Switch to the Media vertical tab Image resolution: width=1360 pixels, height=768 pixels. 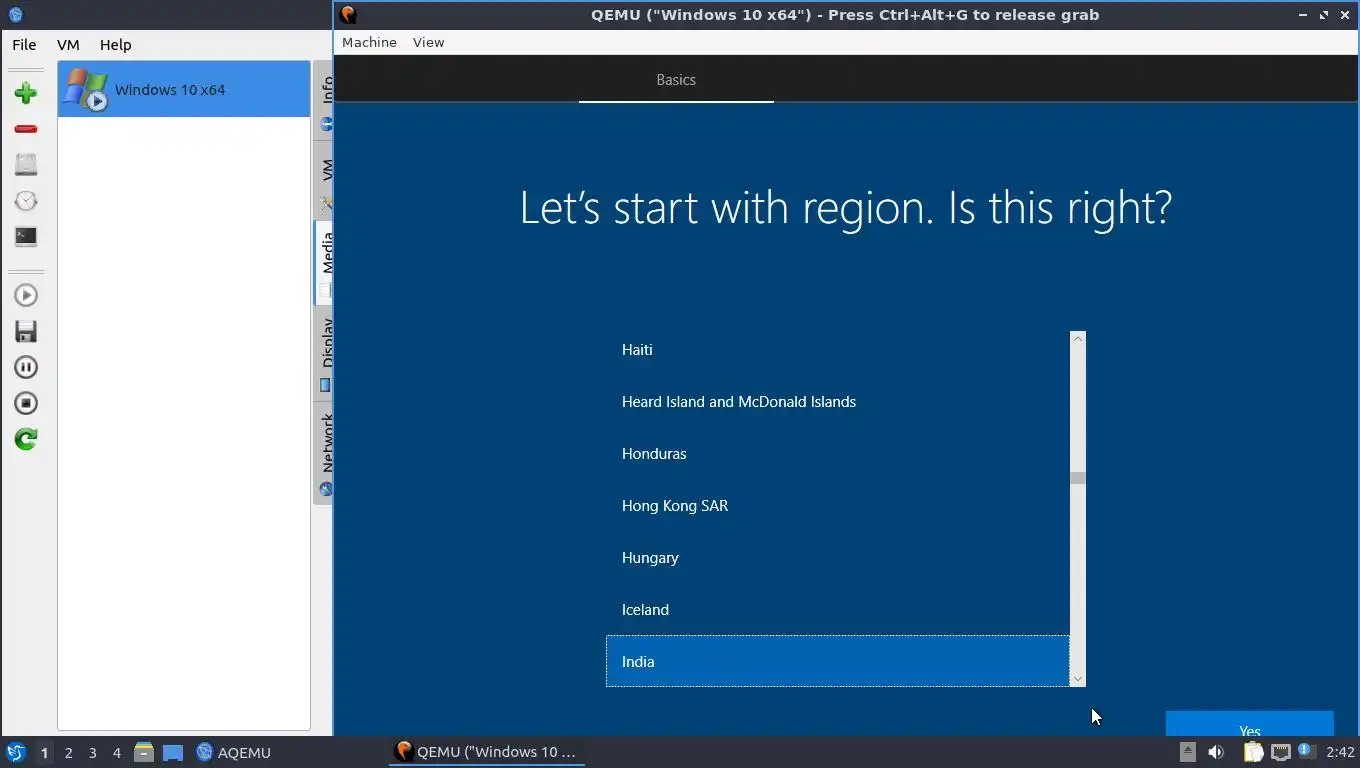[x=324, y=262]
